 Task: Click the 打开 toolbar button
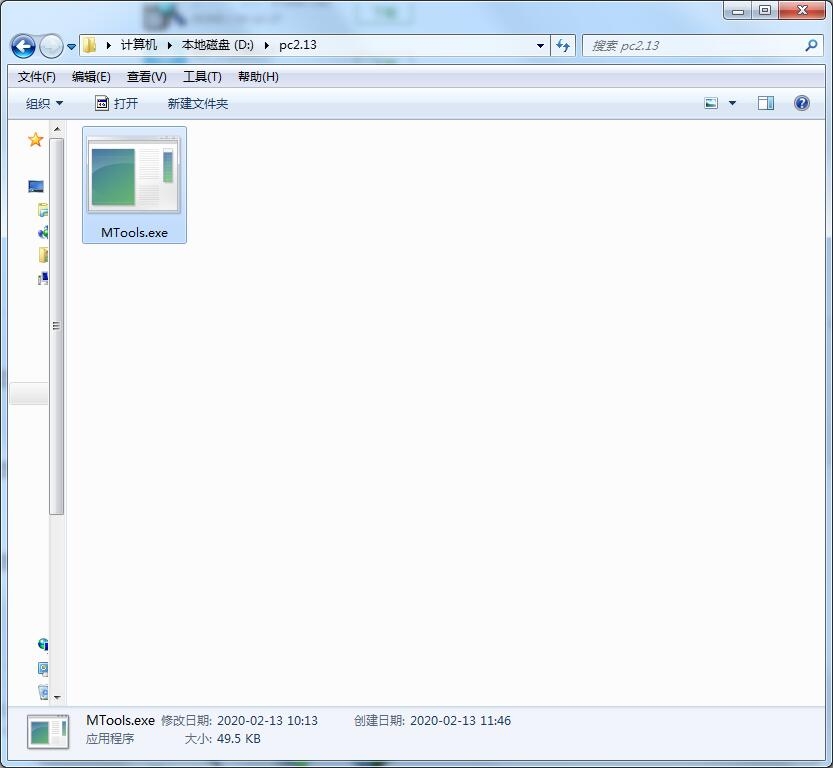point(116,104)
